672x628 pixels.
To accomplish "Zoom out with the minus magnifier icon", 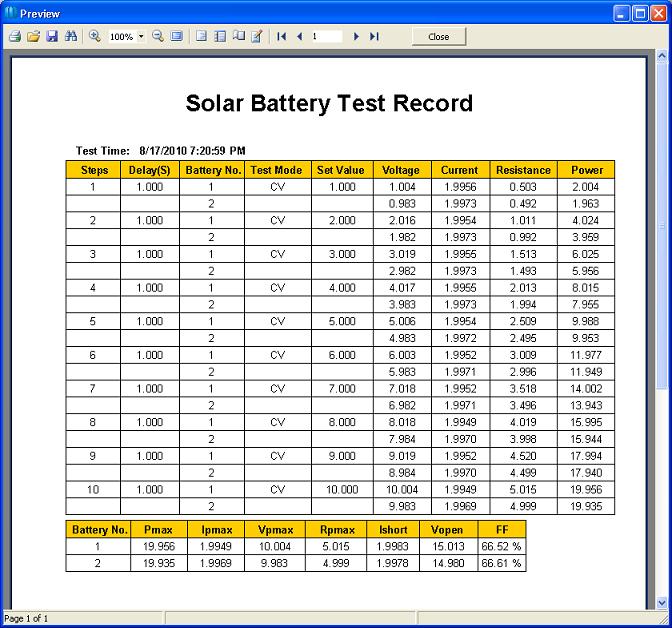I will (x=158, y=36).
